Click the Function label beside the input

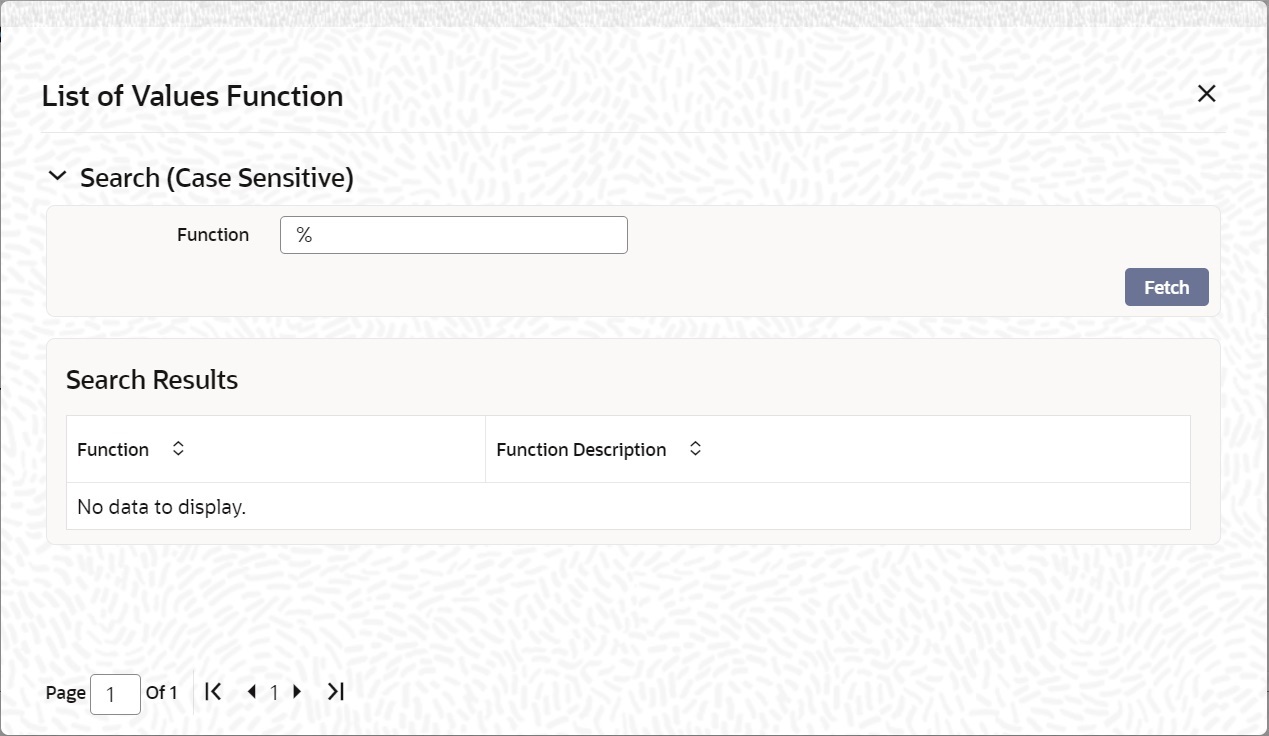213,235
